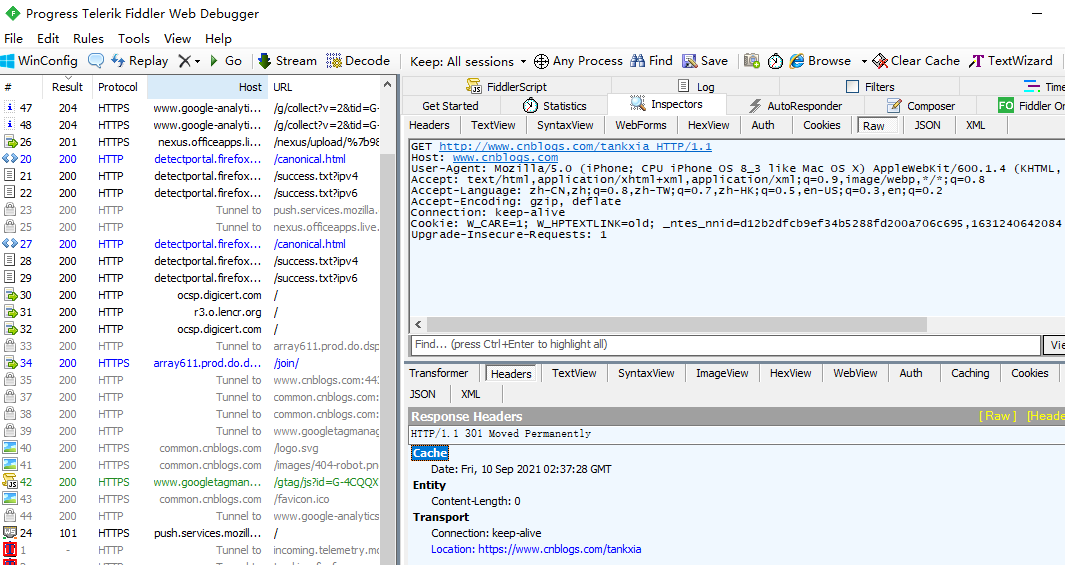Select request SyntaxView tab
The height and width of the screenshot is (565, 1065).
[x=565, y=125]
